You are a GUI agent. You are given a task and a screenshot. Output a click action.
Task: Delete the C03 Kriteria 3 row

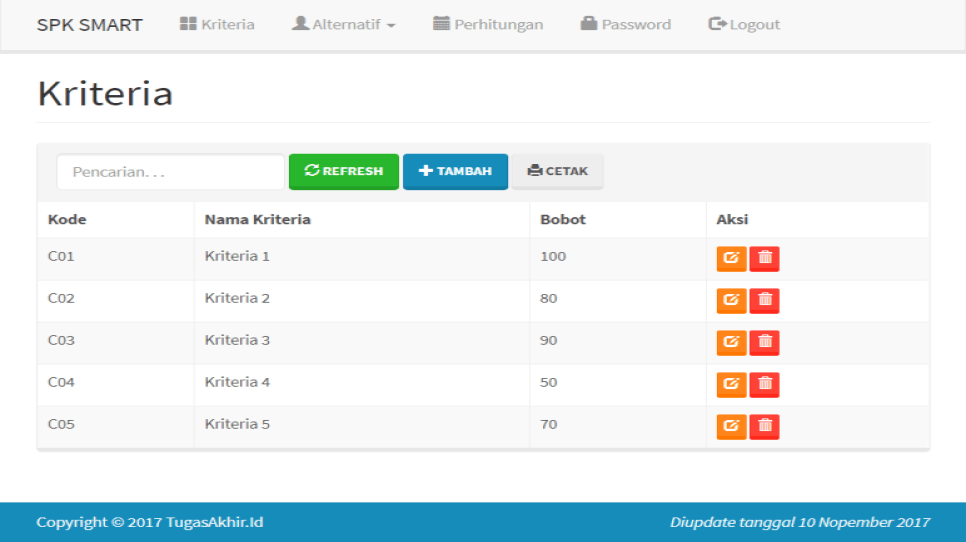(765, 342)
